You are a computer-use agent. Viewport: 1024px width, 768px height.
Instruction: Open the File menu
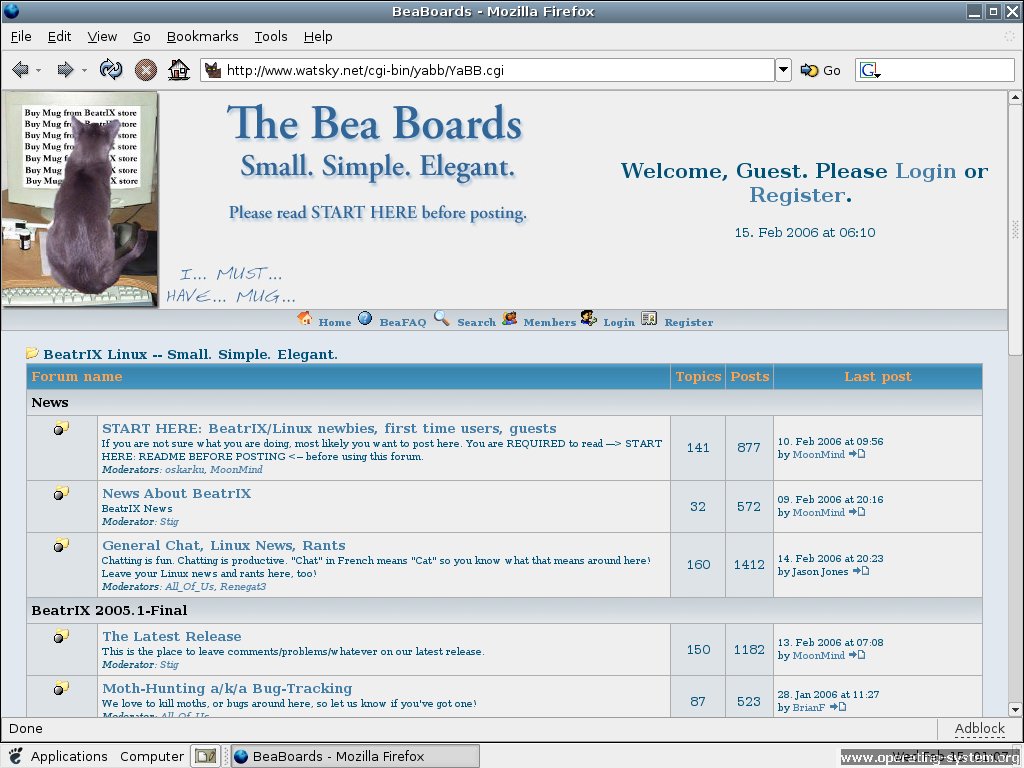(x=21, y=37)
